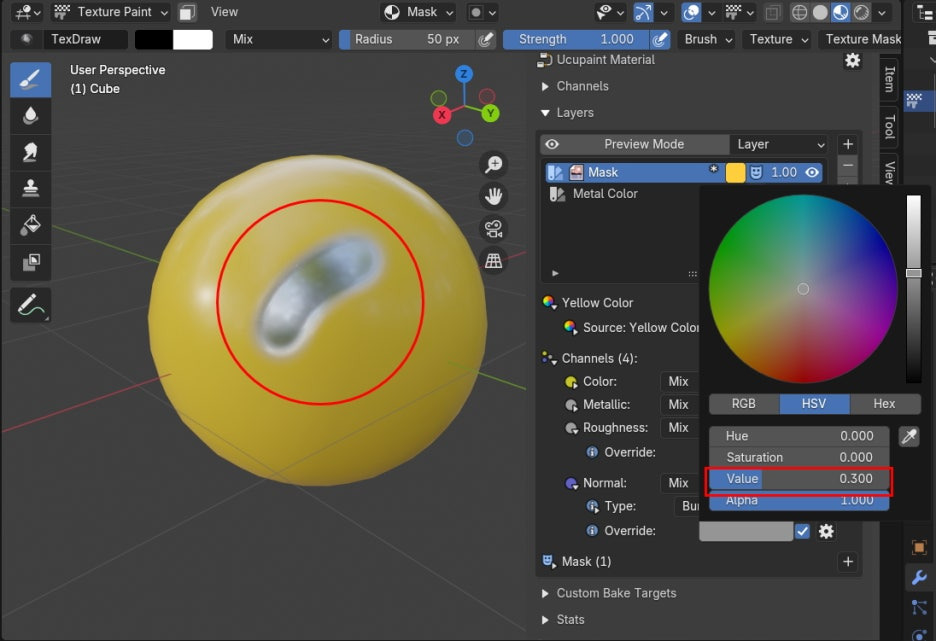
Task: Click the Z axis on navigation gizmo
Action: (x=464, y=74)
